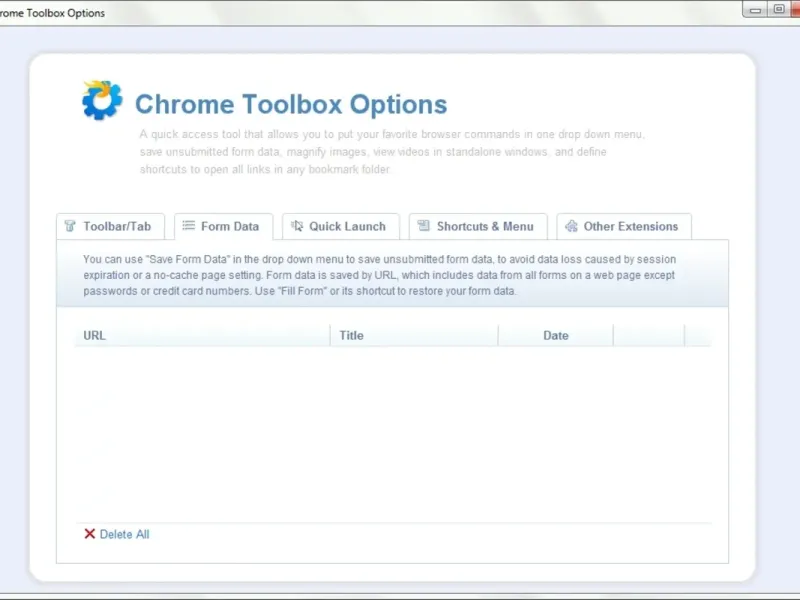This screenshot has height=600, width=800.
Task: Click the Delete All link
Action: point(124,534)
